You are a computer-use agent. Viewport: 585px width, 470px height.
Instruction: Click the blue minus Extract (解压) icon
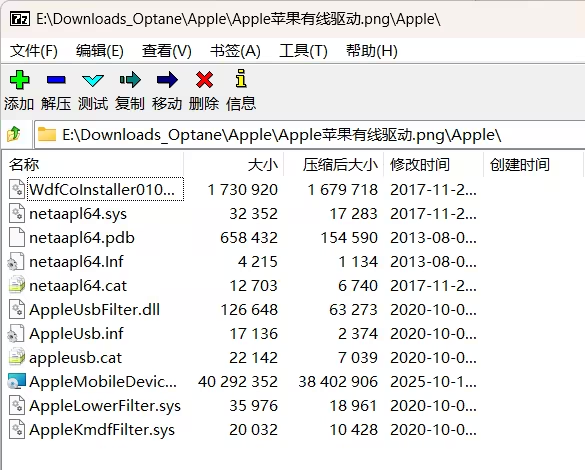56,79
